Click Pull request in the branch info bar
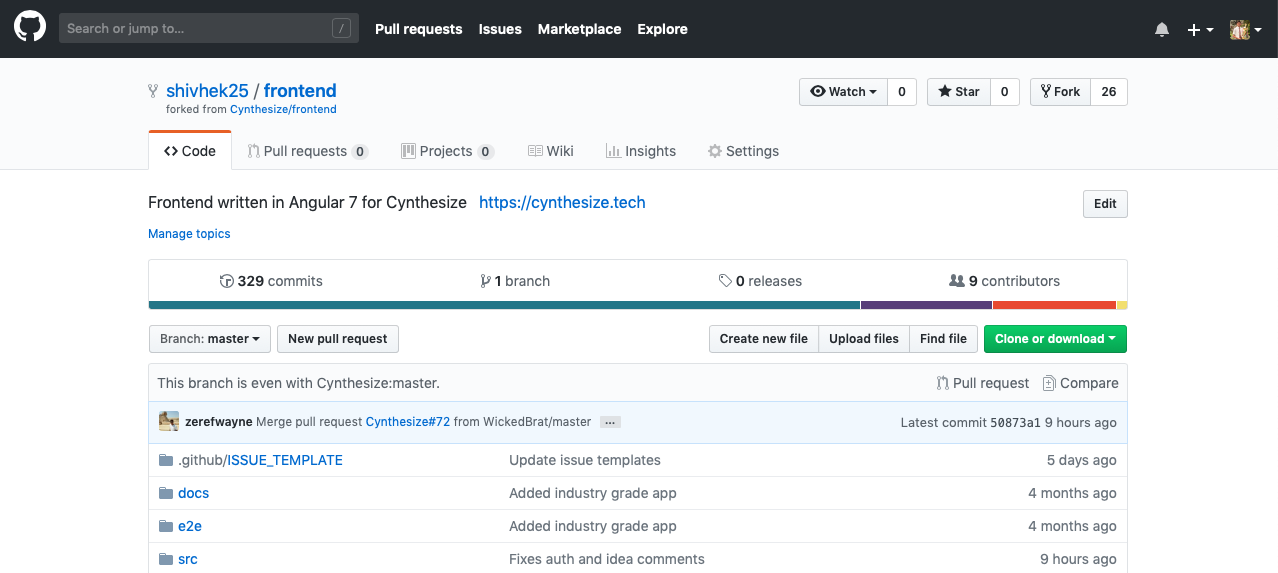The image size is (1278, 573). pyautogui.click(x=983, y=383)
